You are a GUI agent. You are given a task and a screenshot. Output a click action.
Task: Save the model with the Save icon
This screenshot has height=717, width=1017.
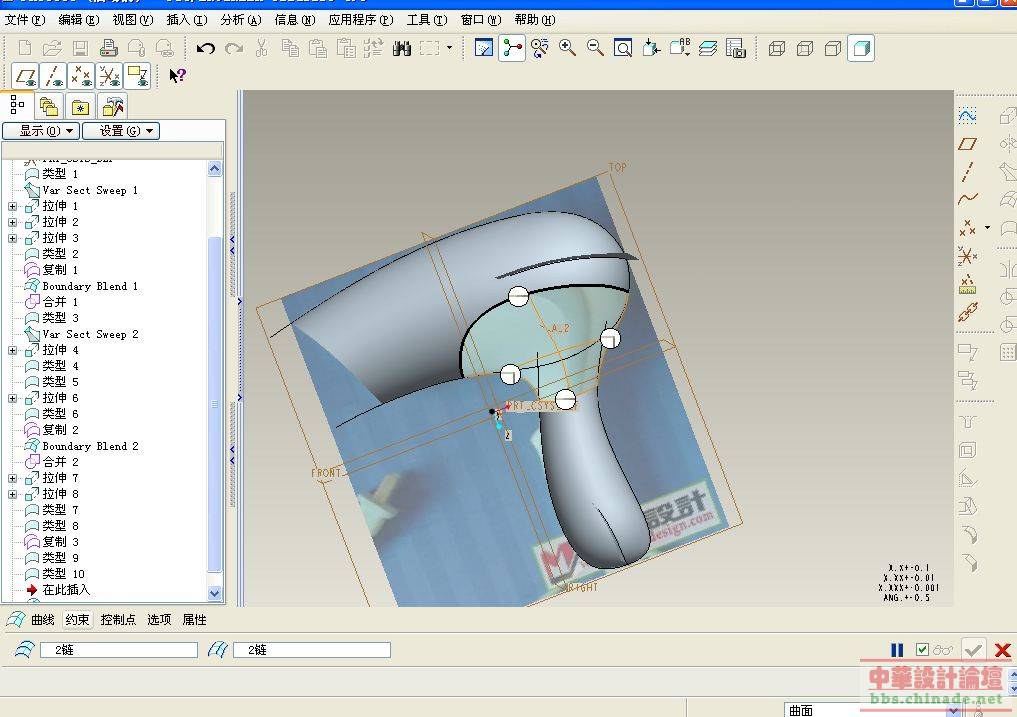(80, 48)
